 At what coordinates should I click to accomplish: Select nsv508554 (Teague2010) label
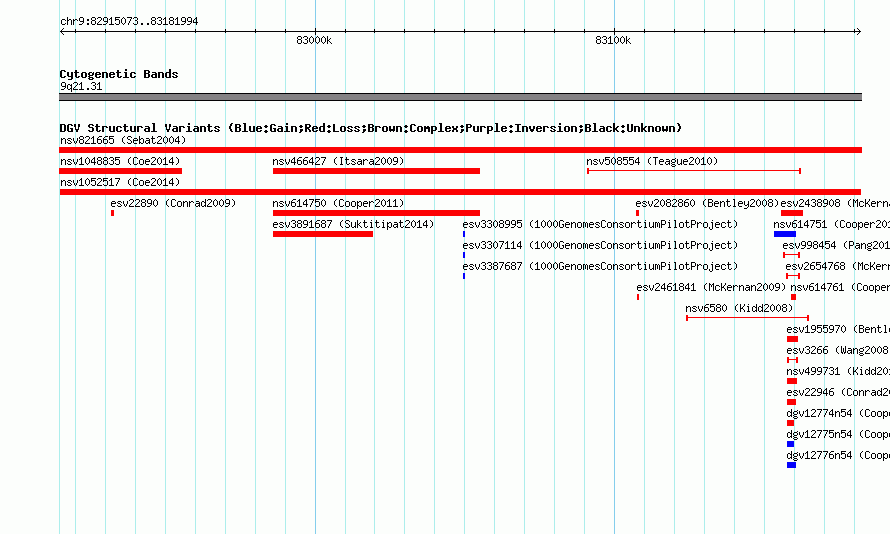click(652, 161)
